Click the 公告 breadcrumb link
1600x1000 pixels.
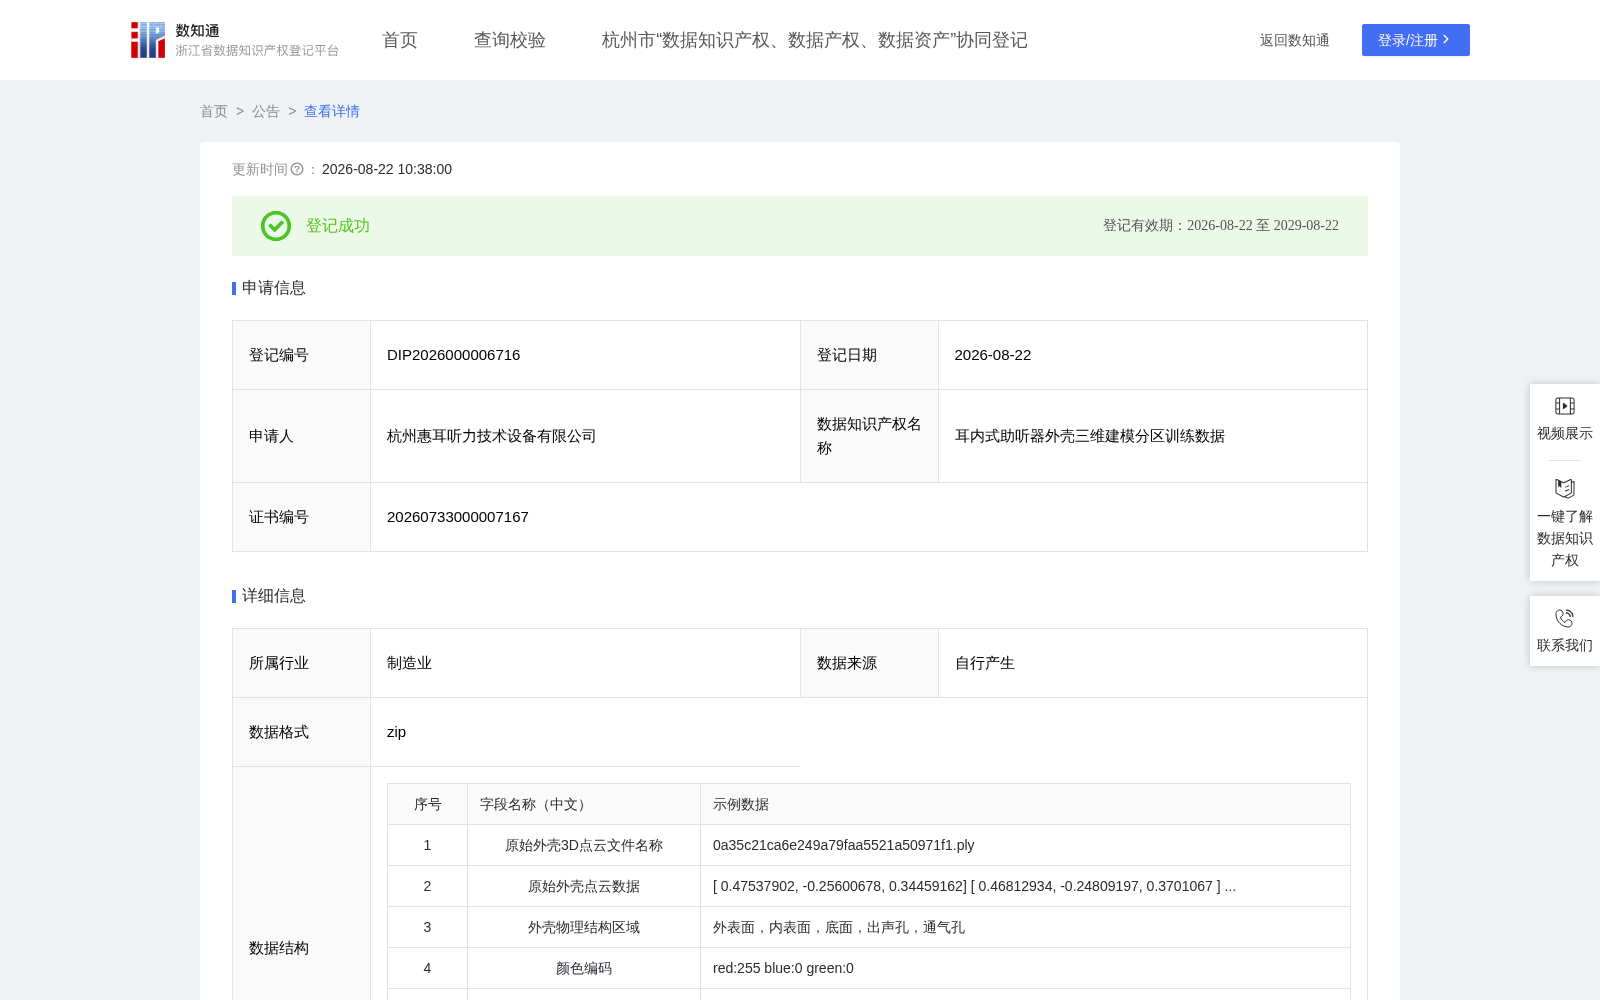tap(266, 112)
